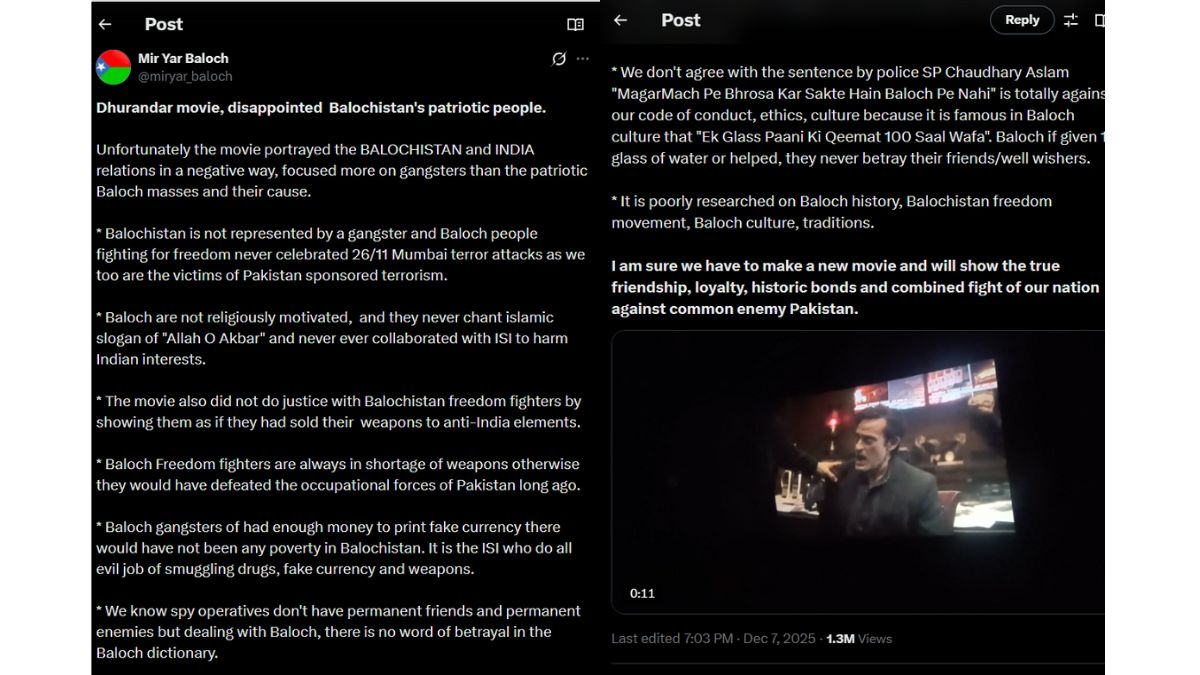Click the reply filter sliders icon
Viewport: 1200px width, 675px height.
[x=1071, y=20]
